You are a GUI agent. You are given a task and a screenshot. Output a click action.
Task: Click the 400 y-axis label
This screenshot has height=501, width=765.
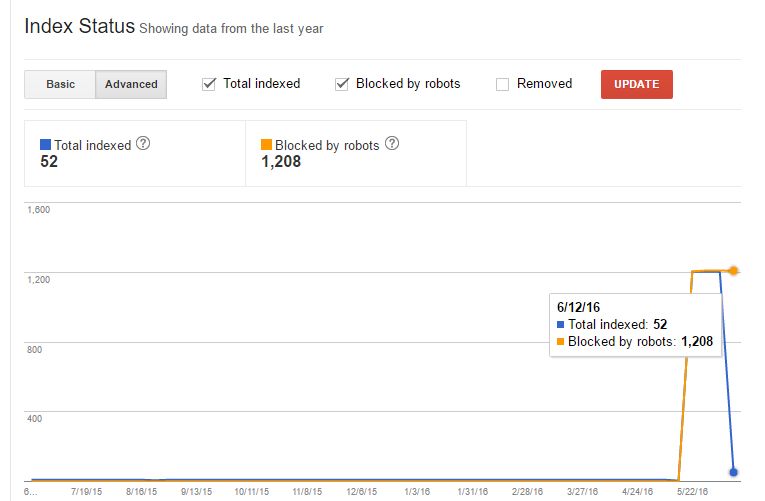(x=34, y=419)
